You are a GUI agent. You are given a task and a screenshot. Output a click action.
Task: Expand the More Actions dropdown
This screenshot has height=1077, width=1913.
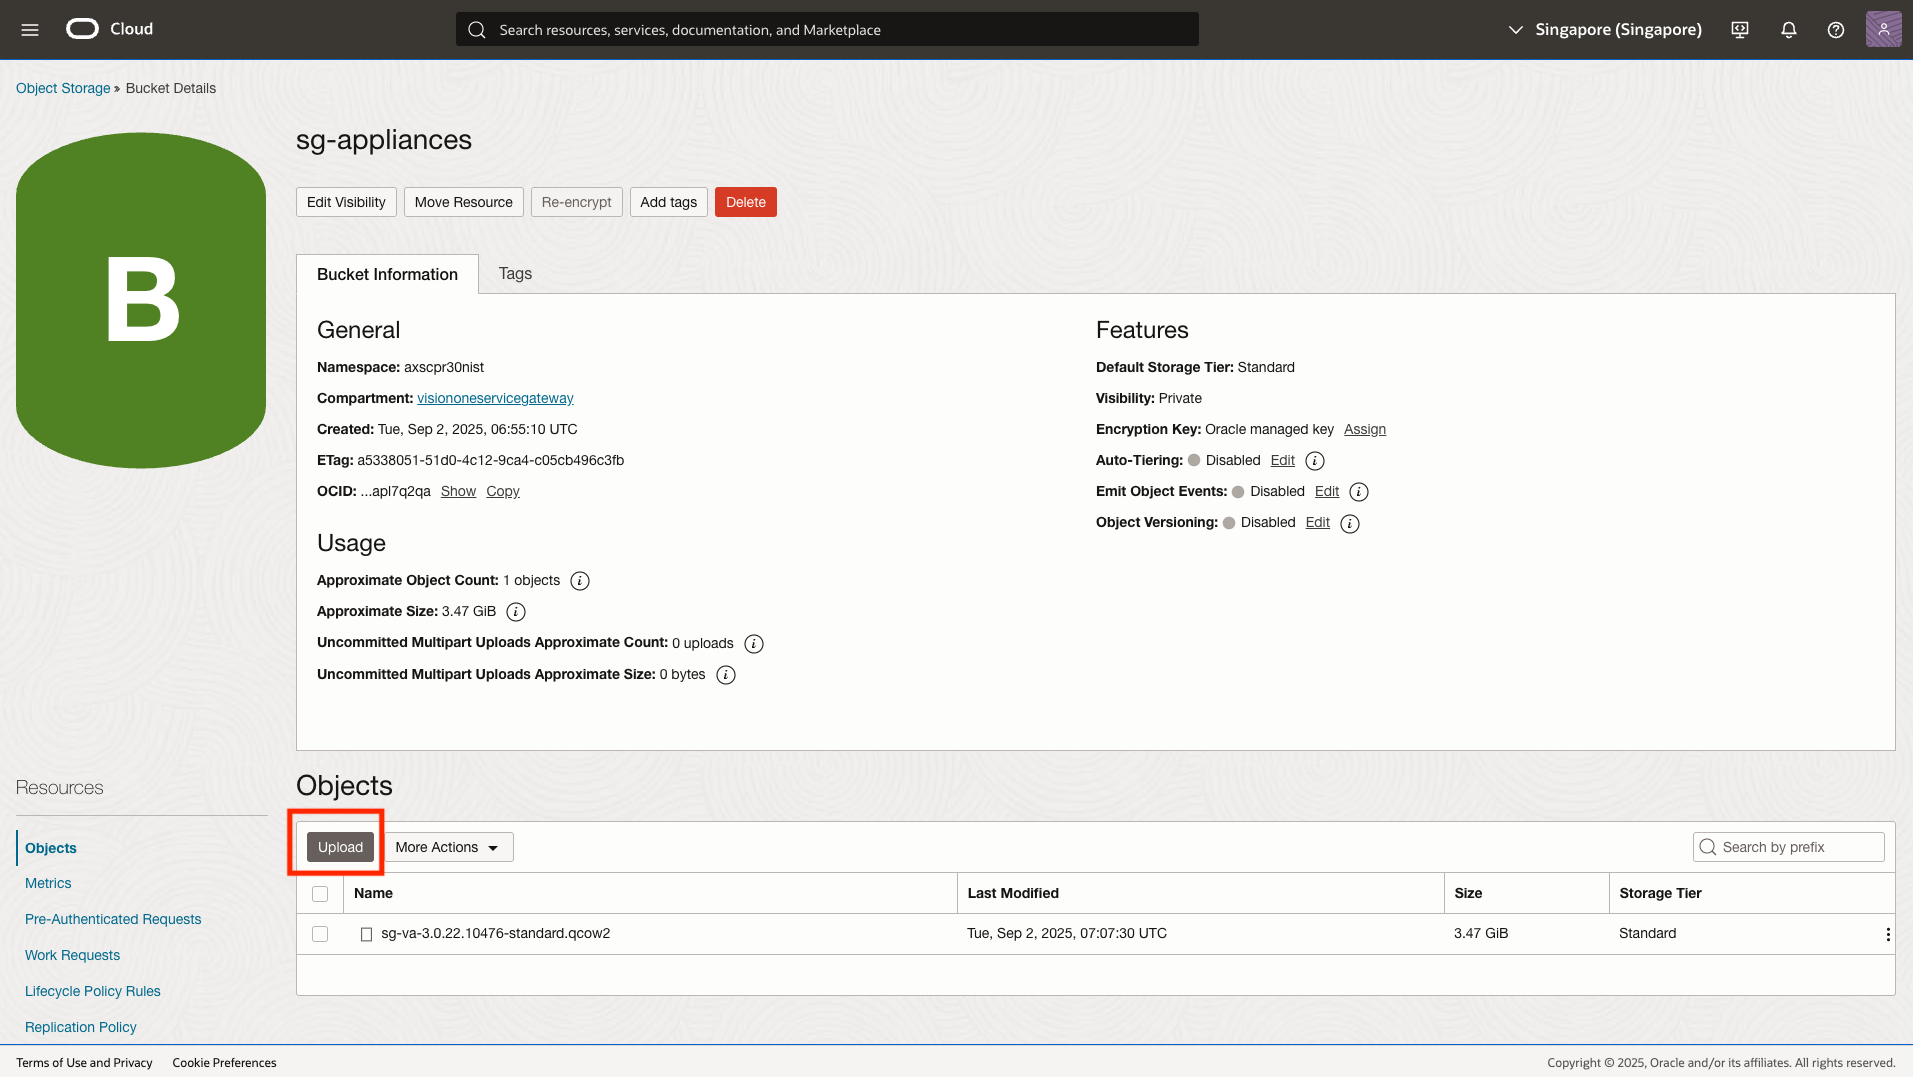[448, 847]
